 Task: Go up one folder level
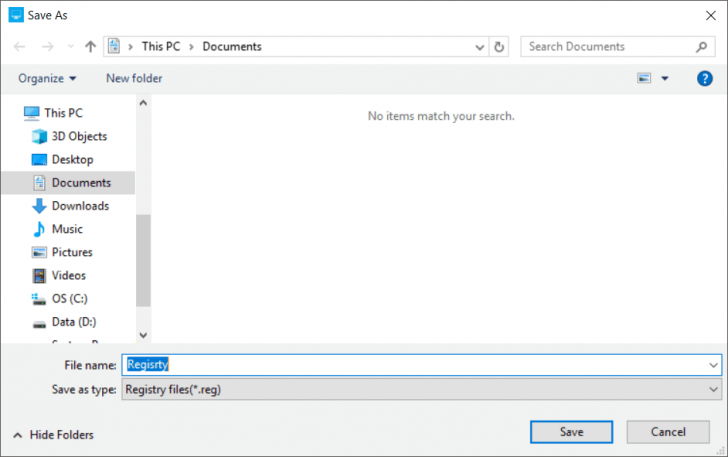[x=91, y=46]
